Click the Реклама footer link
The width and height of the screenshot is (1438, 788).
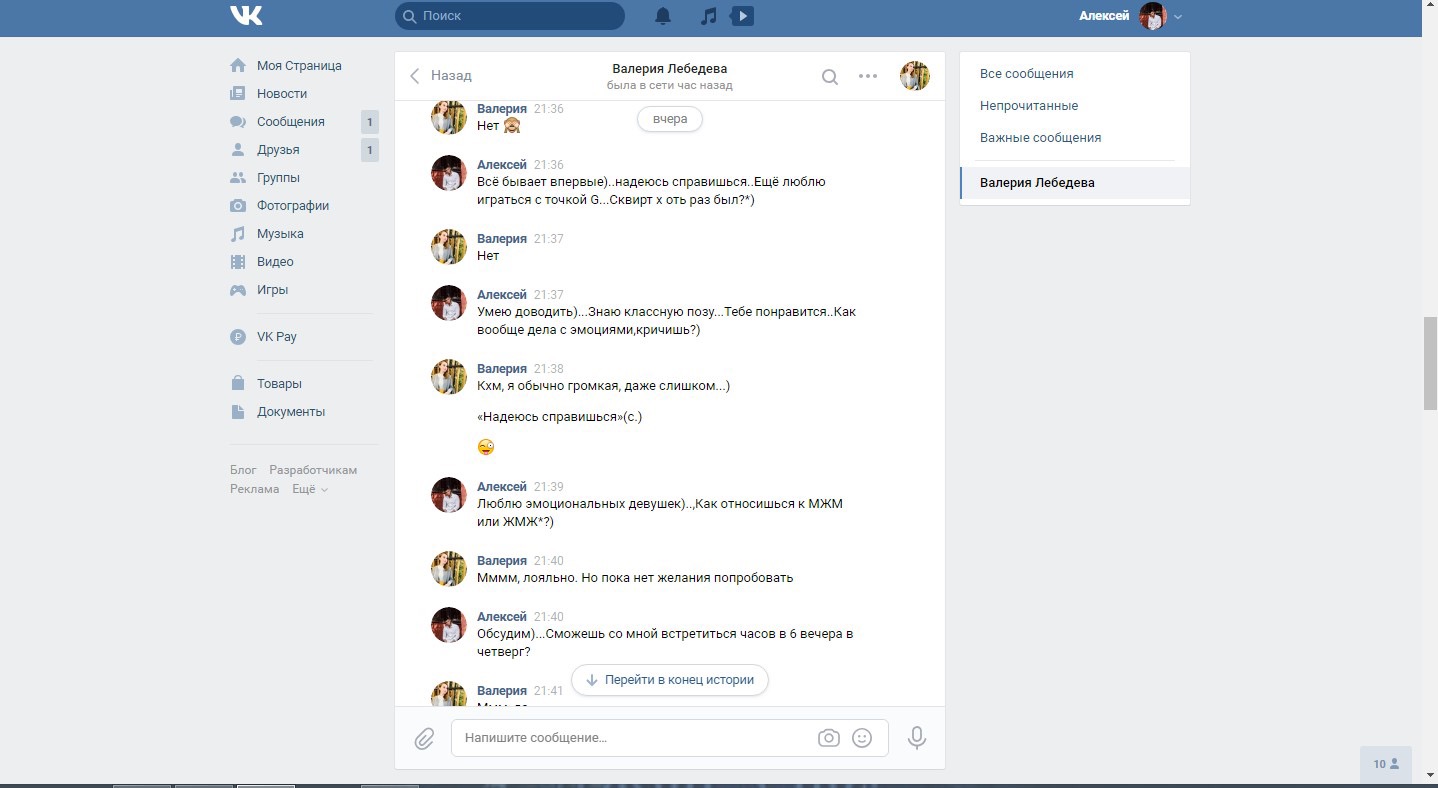255,489
